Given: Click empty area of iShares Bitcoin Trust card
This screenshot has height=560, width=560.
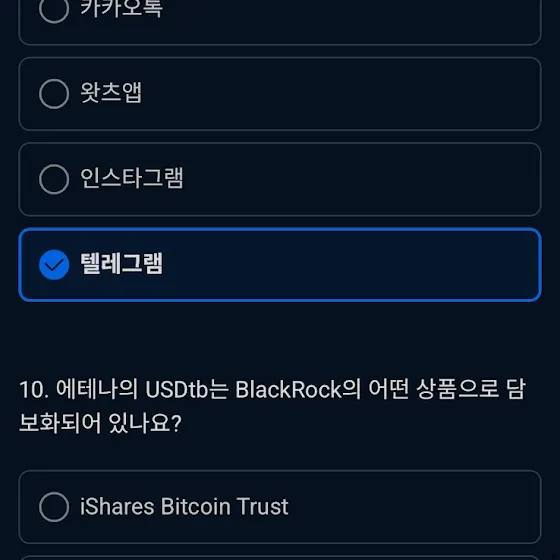Looking at the screenshot, I should (411, 507).
